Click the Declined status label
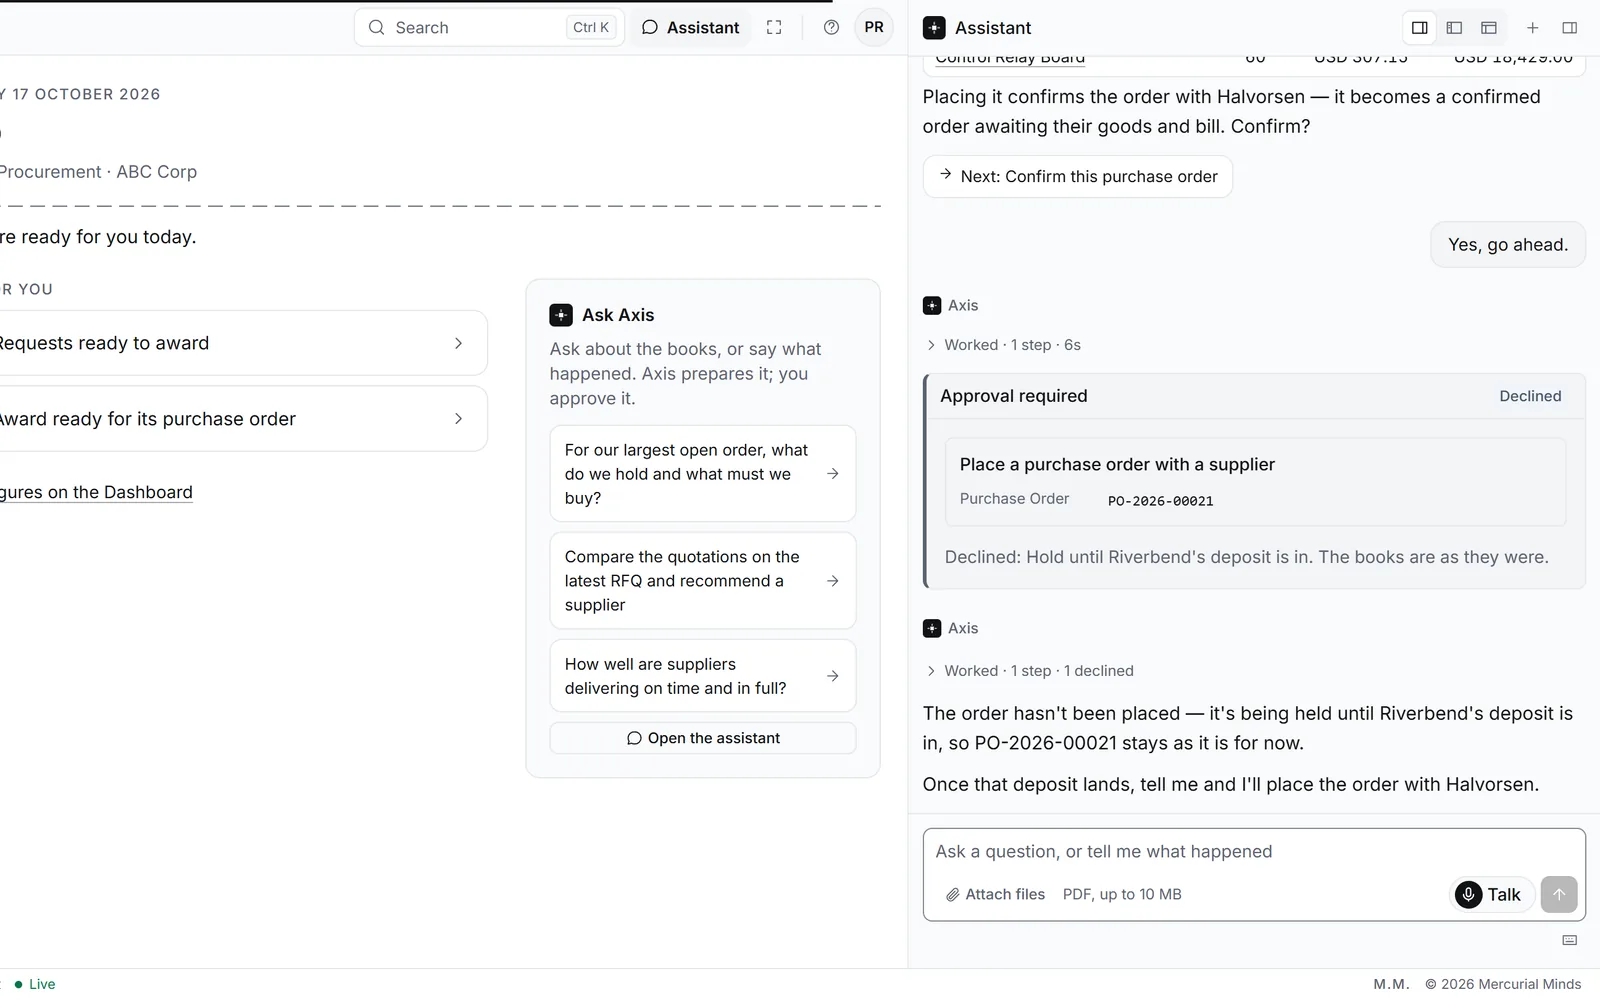1600x1000 pixels. (1530, 396)
